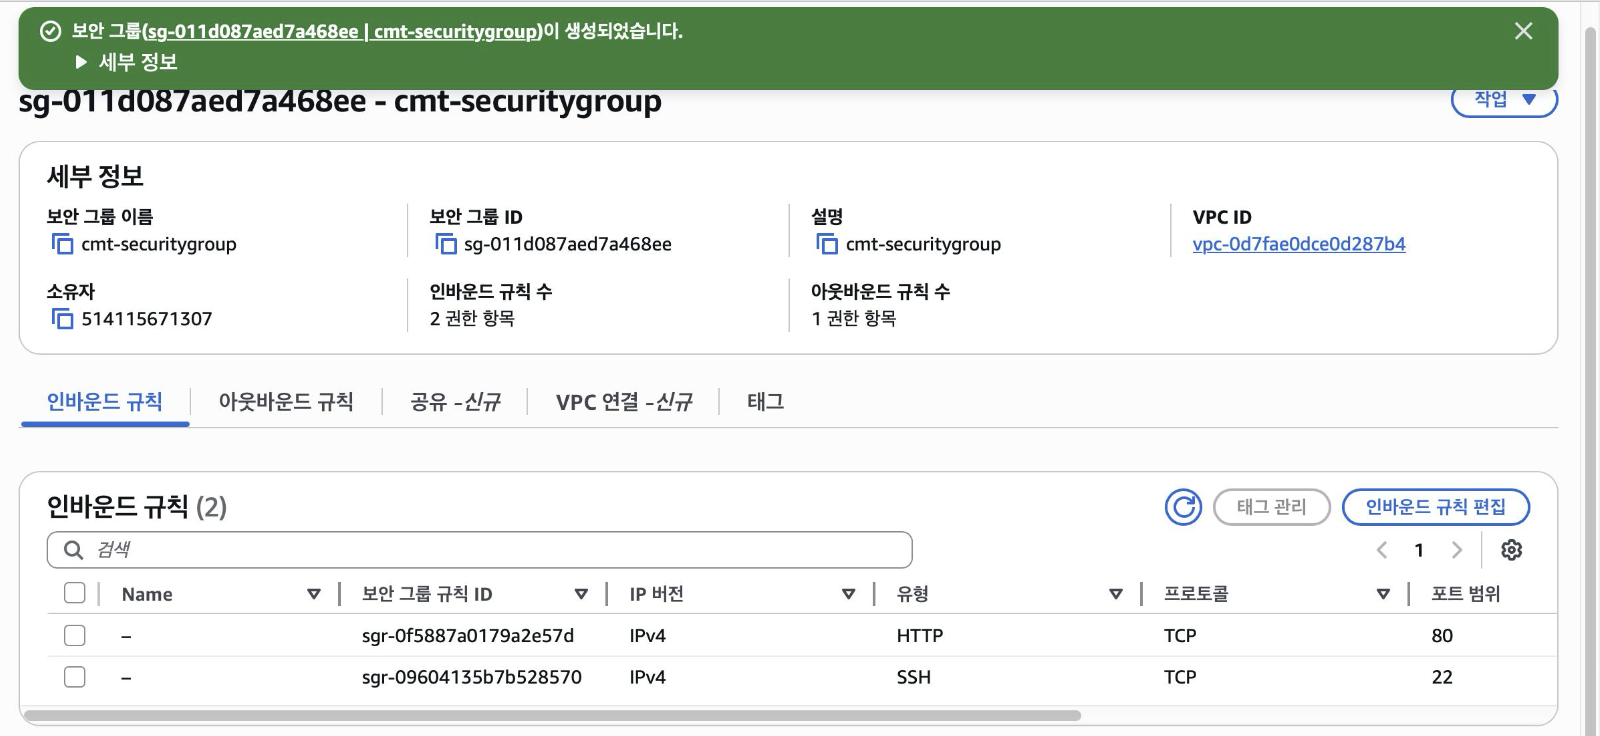Open inbound rules table settings gear

[1511, 550]
